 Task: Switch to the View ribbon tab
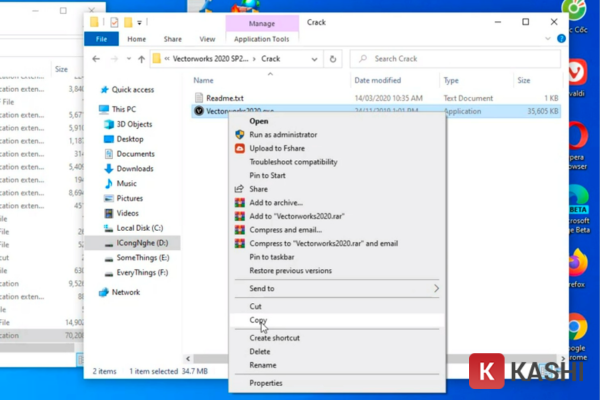pos(207,39)
